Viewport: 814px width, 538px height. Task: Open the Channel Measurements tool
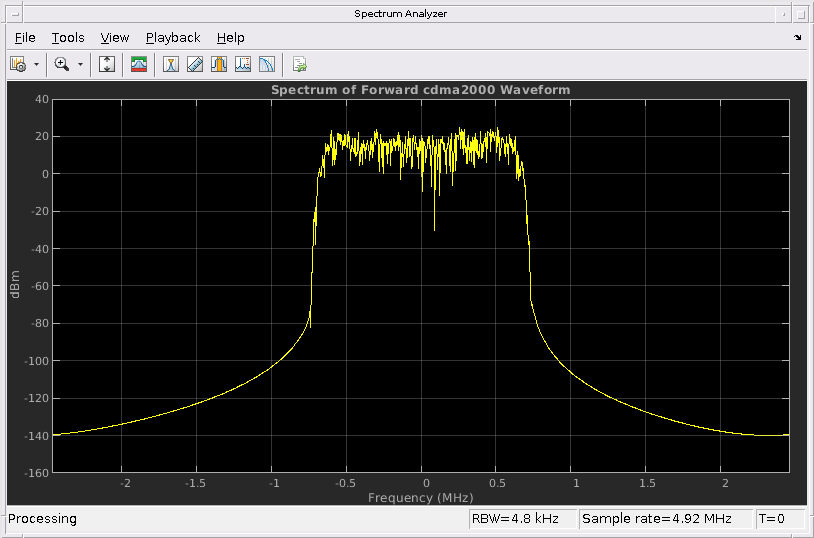click(219, 64)
